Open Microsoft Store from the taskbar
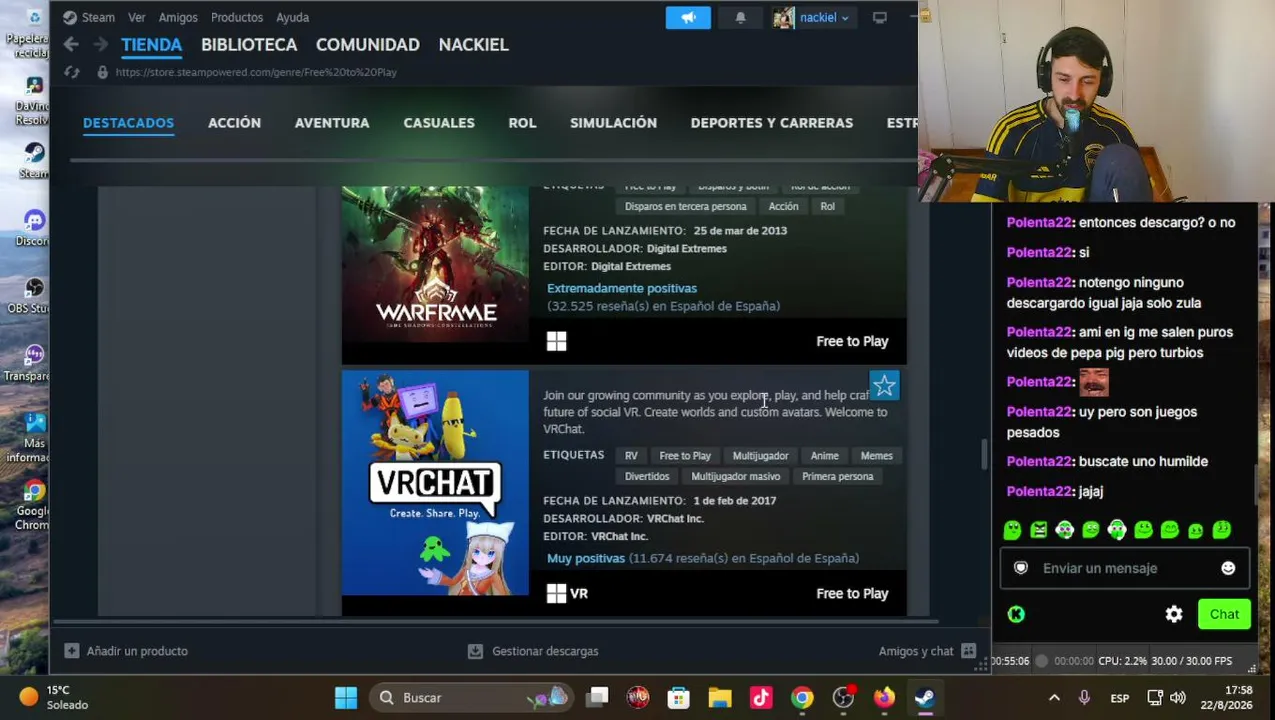1275x720 pixels. pyautogui.click(x=679, y=697)
